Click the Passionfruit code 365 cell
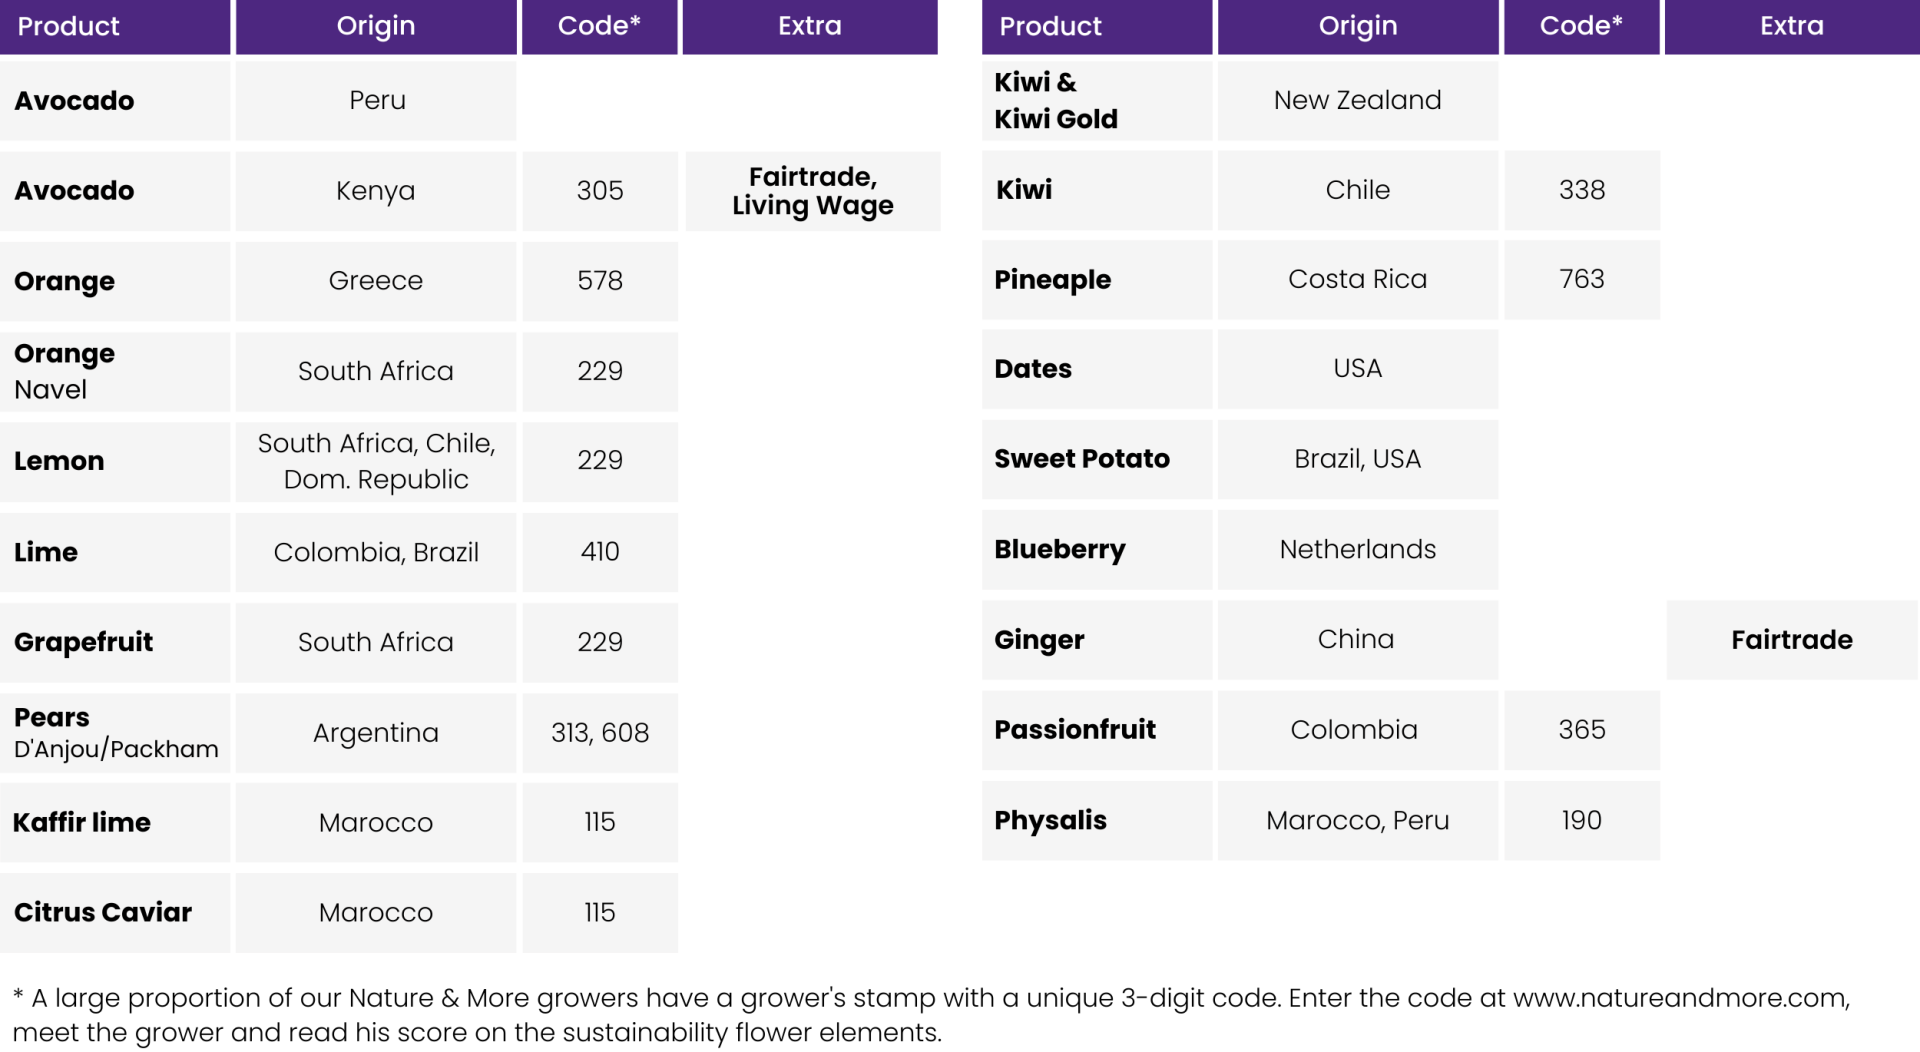The height and width of the screenshot is (1052, 1920). pyautogui.click(x=1581, y=730)
